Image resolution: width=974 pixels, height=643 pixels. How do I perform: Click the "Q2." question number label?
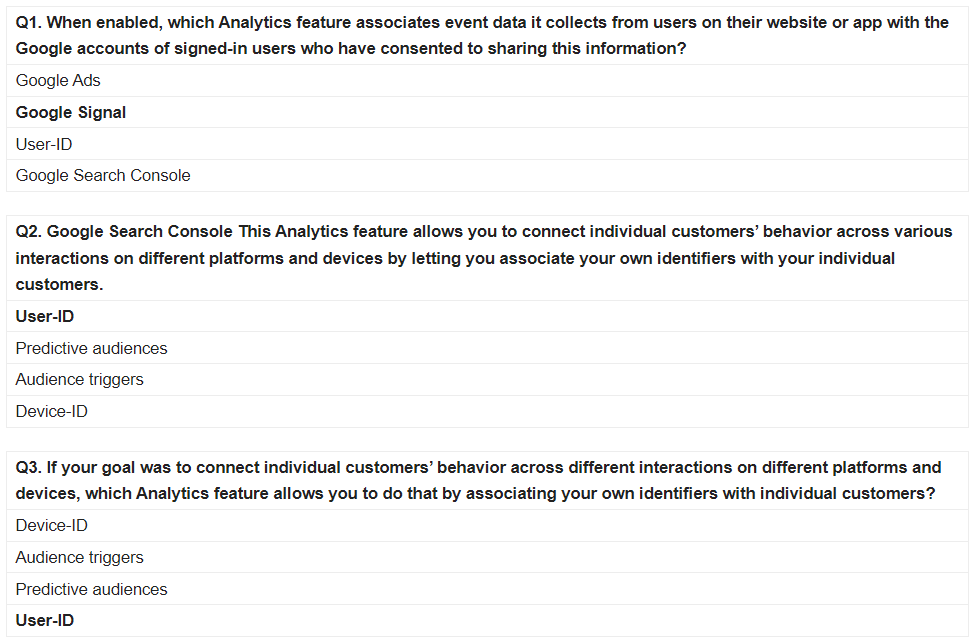click(29, 232)
